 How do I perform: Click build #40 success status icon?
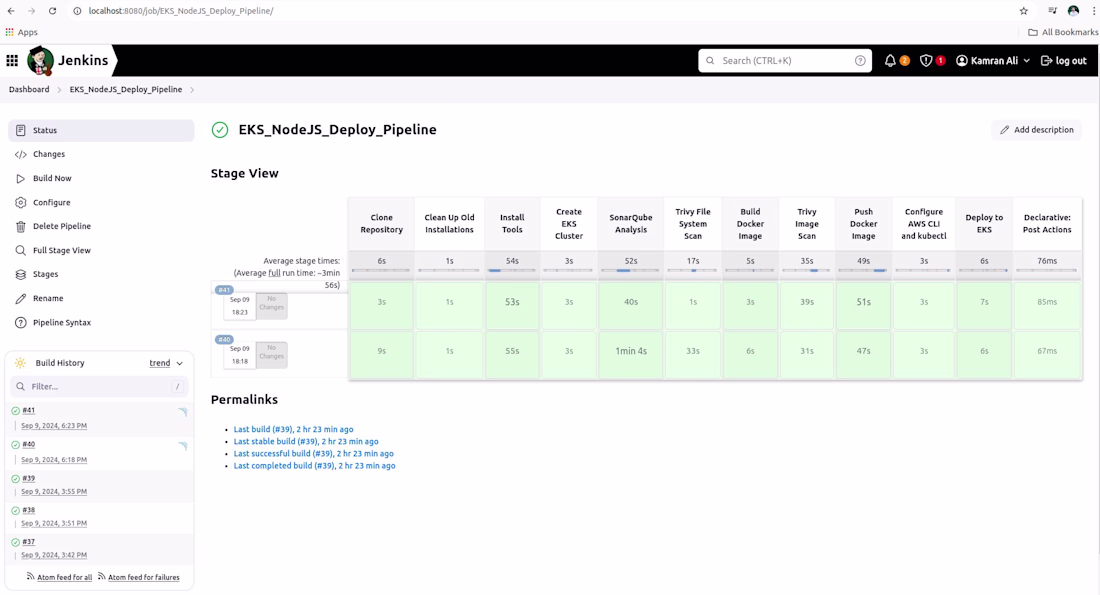tap(15, 445)
